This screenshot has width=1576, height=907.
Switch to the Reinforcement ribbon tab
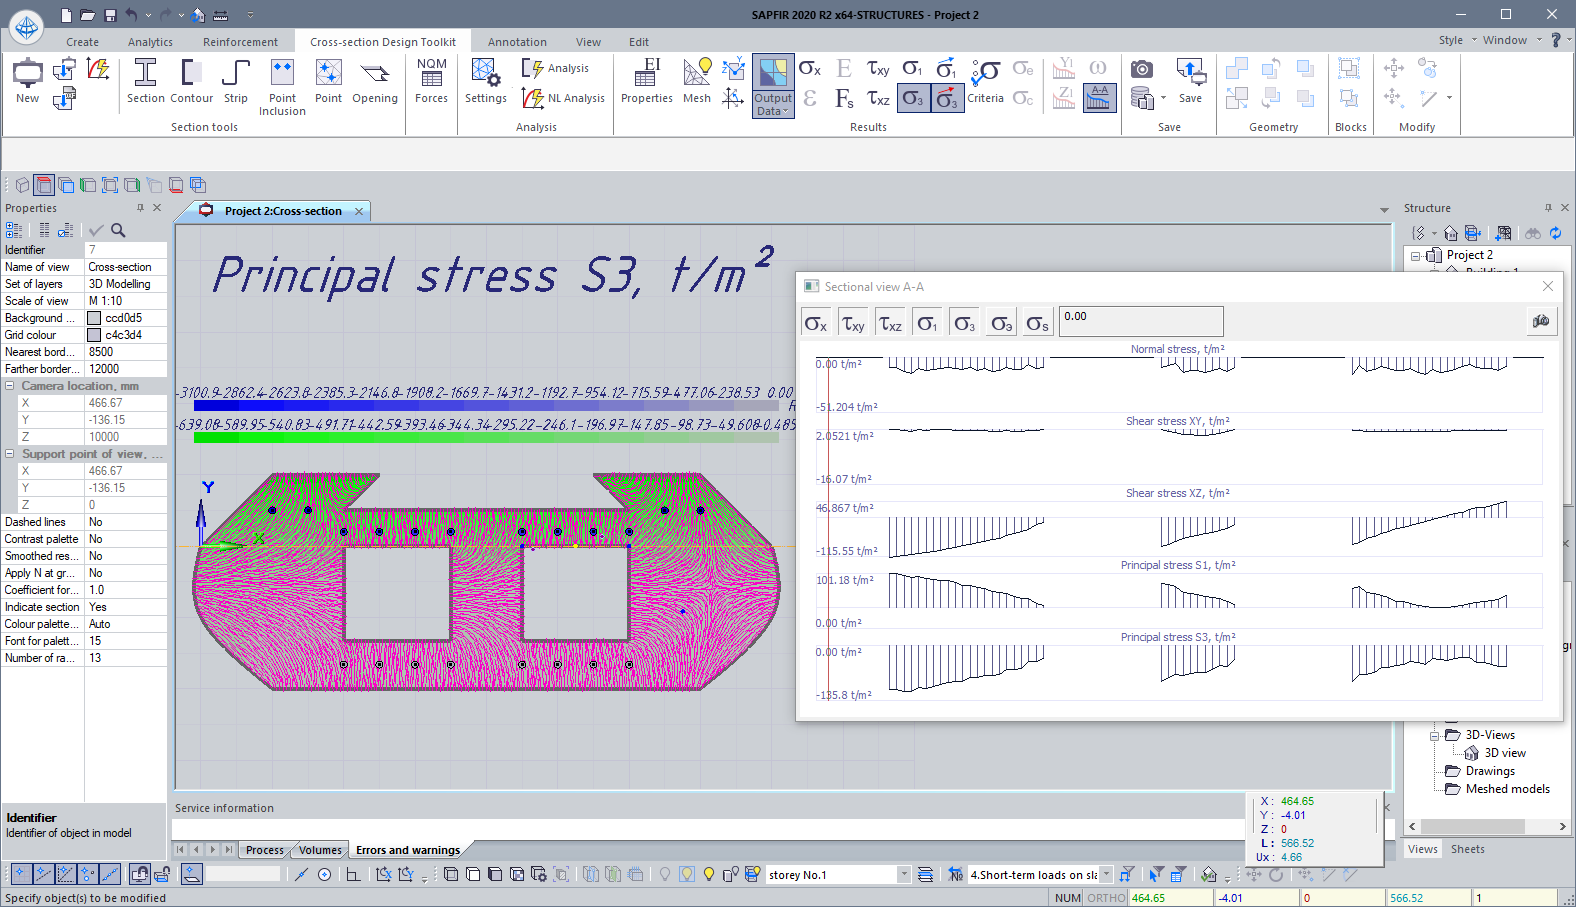pyautogui.click(x=240, y=42)
